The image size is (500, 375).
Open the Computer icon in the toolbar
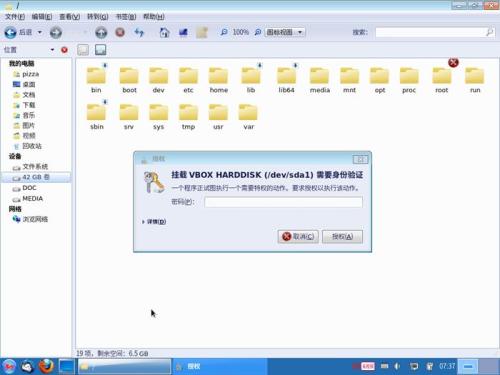183,32
